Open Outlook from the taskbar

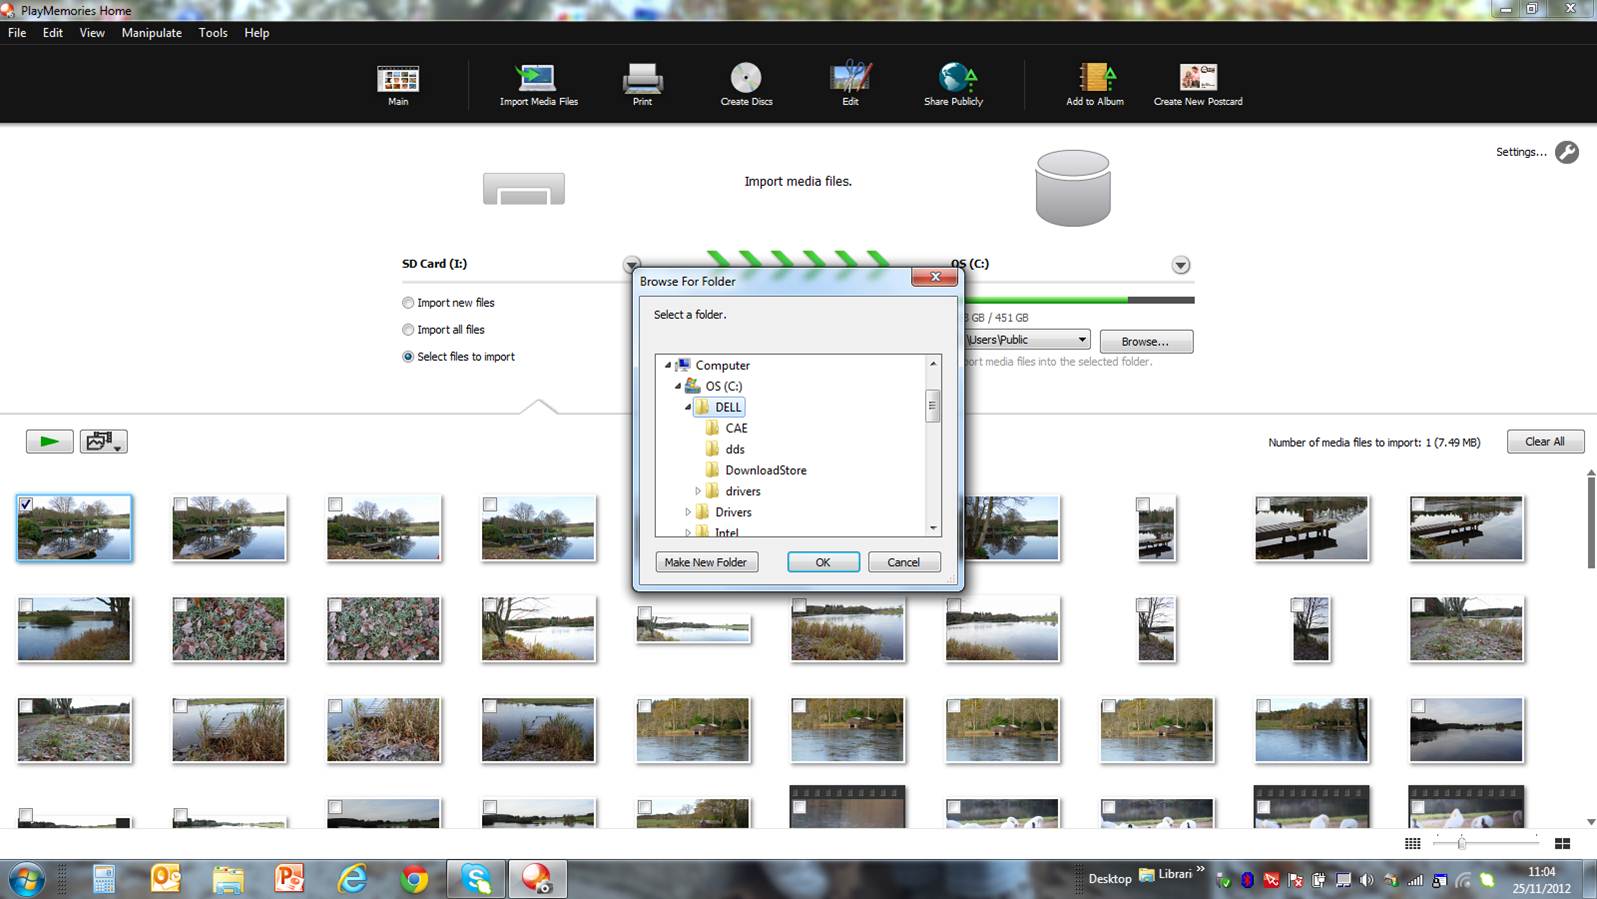click(x=166, y=879)
